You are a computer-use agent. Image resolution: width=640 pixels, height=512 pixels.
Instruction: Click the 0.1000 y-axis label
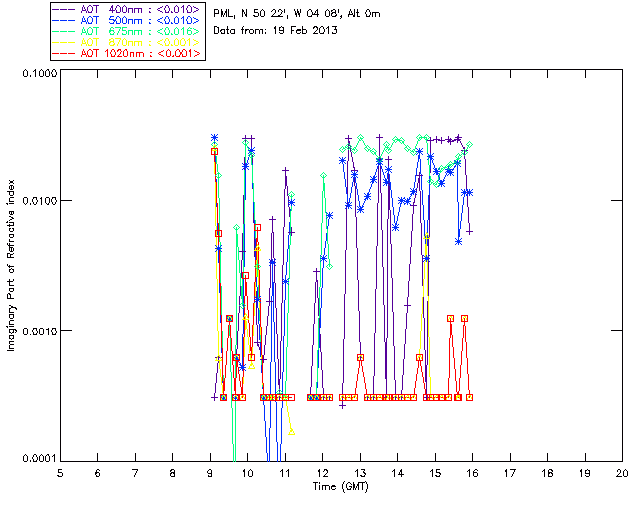[40, 73]
